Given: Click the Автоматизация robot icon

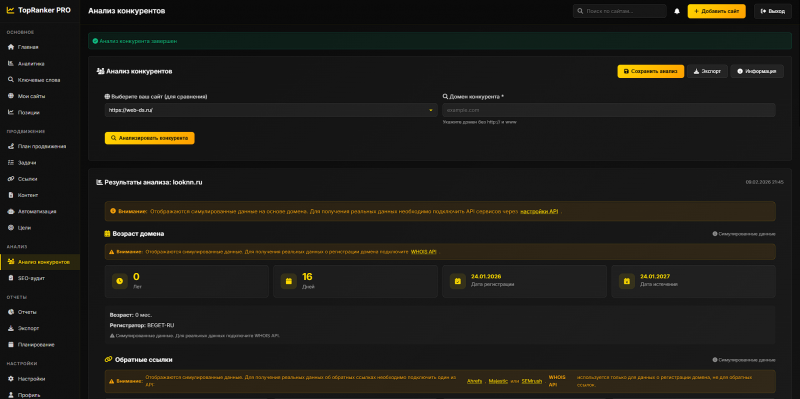Looking at the screenshot, I should point(11,211).
